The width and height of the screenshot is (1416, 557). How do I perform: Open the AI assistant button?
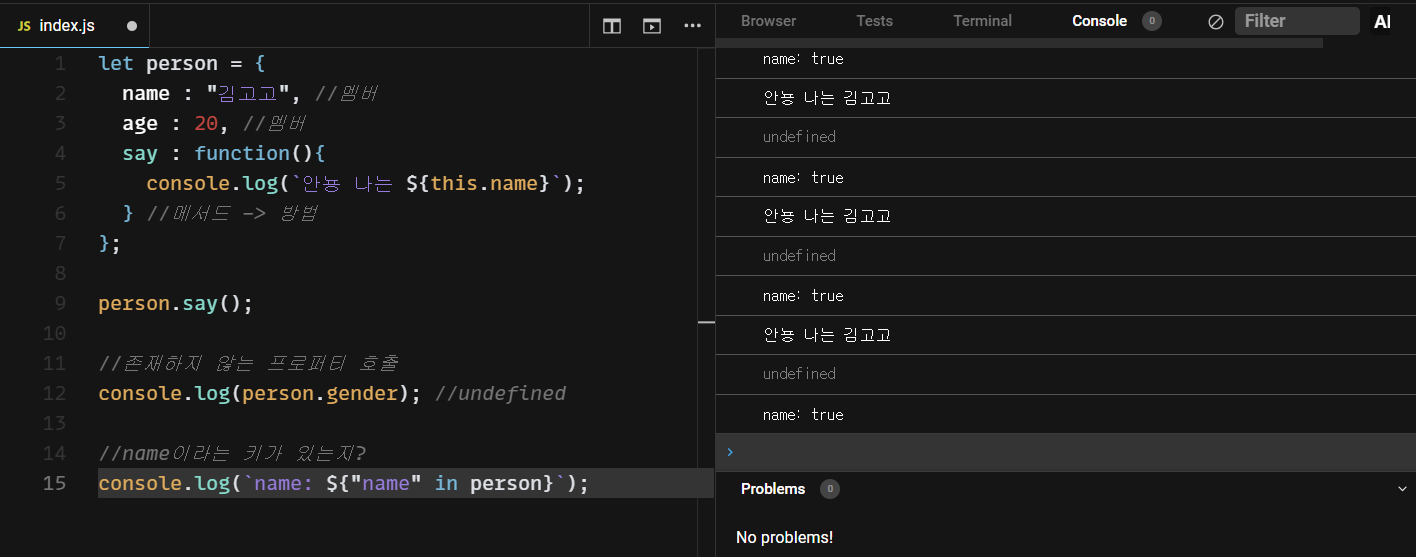click(1382, 21)
